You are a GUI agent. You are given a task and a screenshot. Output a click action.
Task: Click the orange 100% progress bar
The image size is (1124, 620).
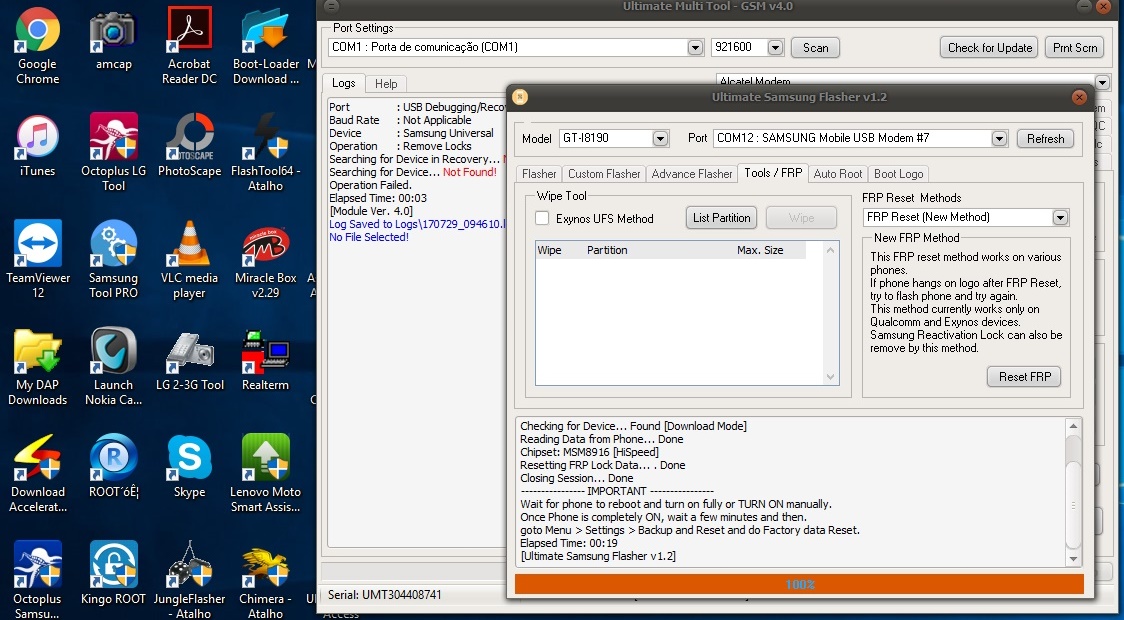[799, 584]
